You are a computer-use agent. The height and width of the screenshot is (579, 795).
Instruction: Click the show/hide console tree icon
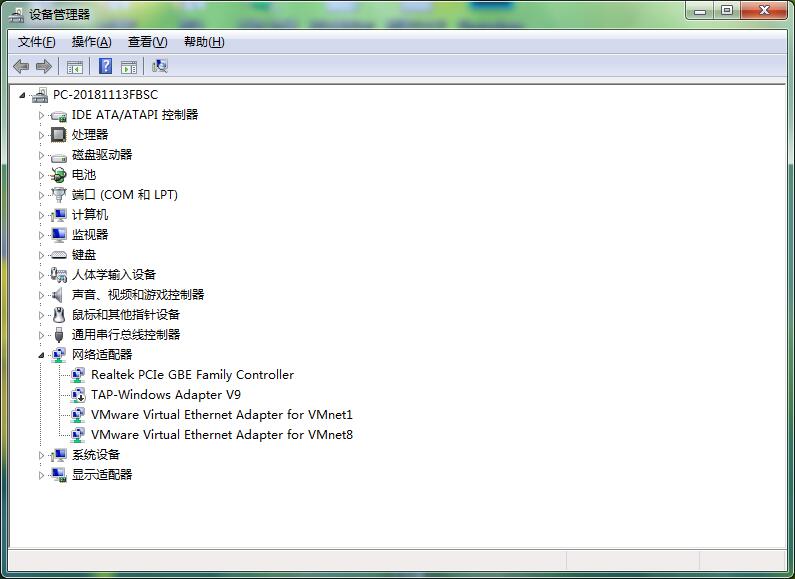(75, 66)
